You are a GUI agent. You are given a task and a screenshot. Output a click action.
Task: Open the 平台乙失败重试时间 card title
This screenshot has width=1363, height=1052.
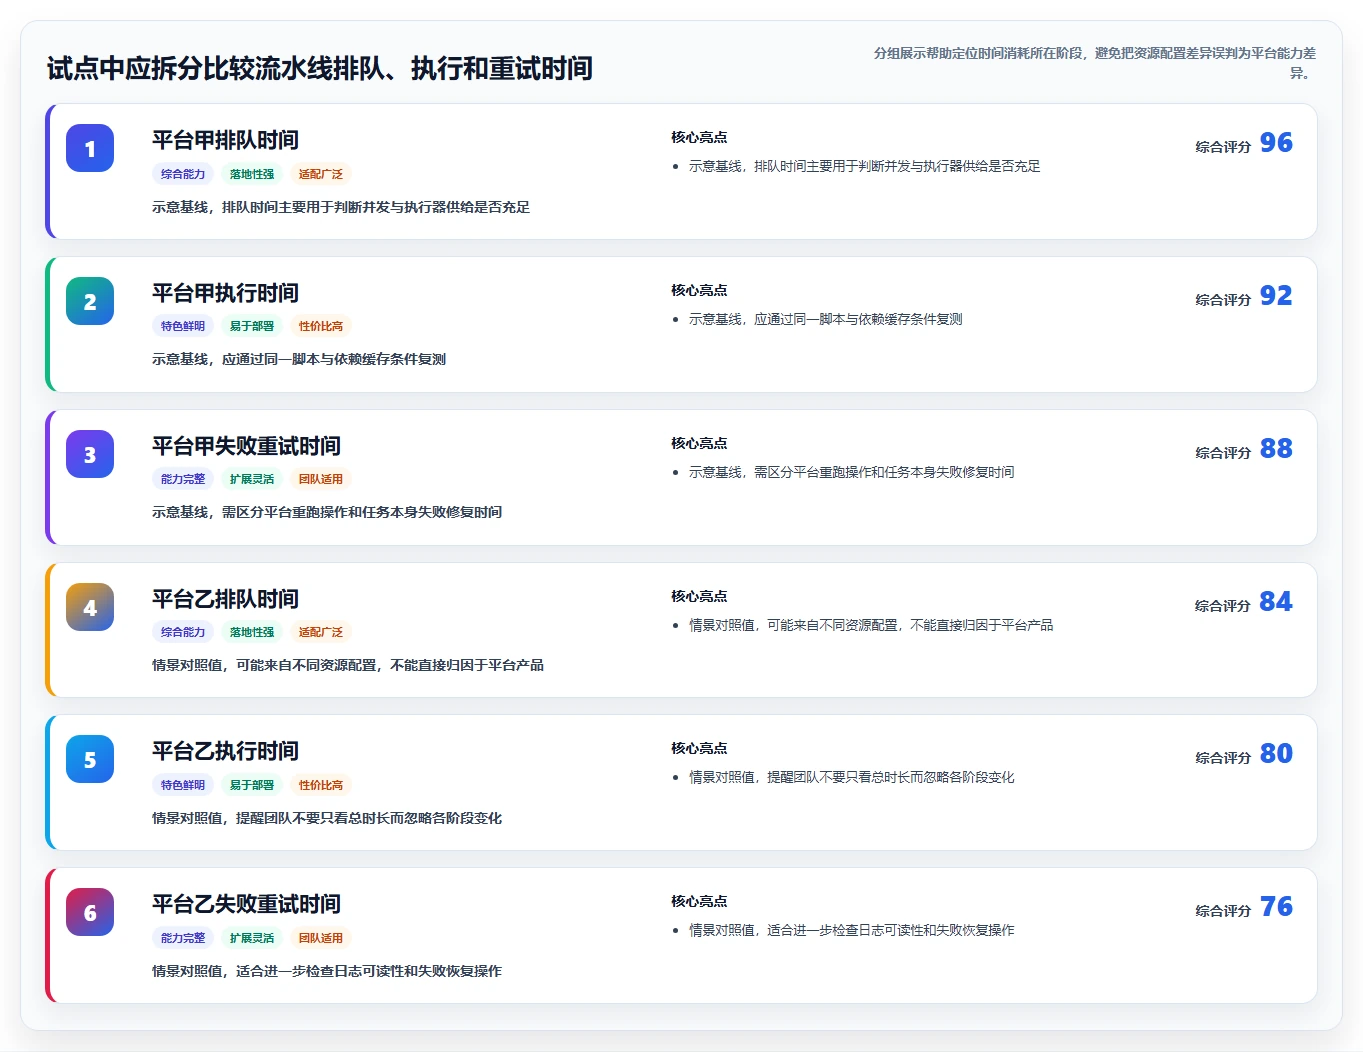point(246,904)
